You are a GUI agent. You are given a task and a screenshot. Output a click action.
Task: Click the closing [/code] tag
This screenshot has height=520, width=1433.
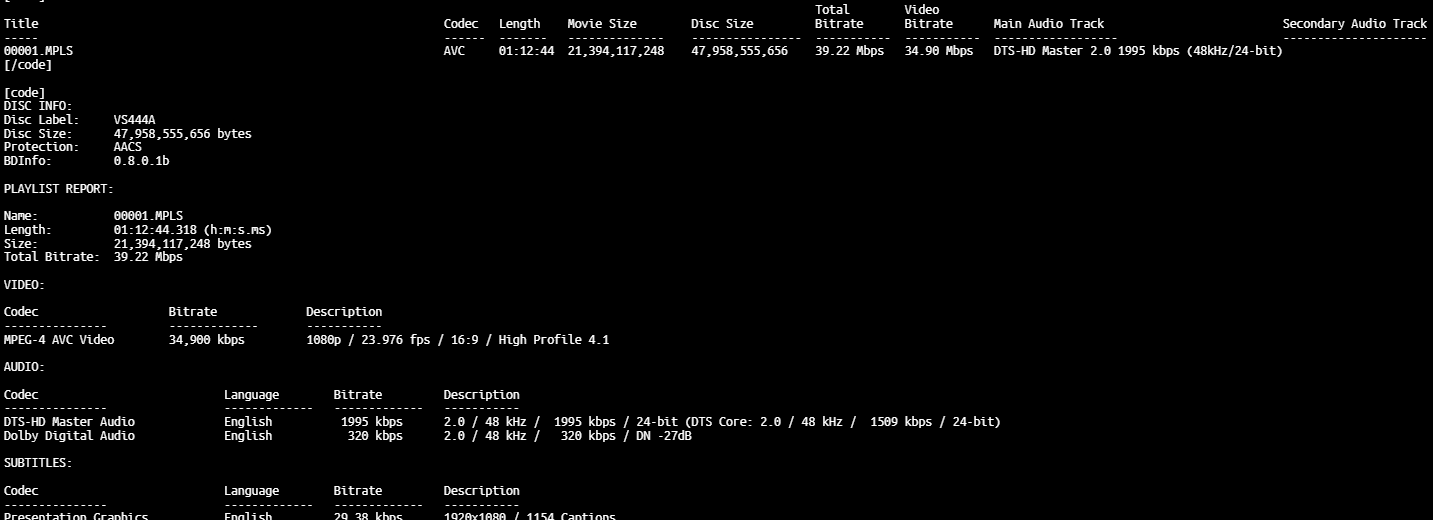point(28,65)
